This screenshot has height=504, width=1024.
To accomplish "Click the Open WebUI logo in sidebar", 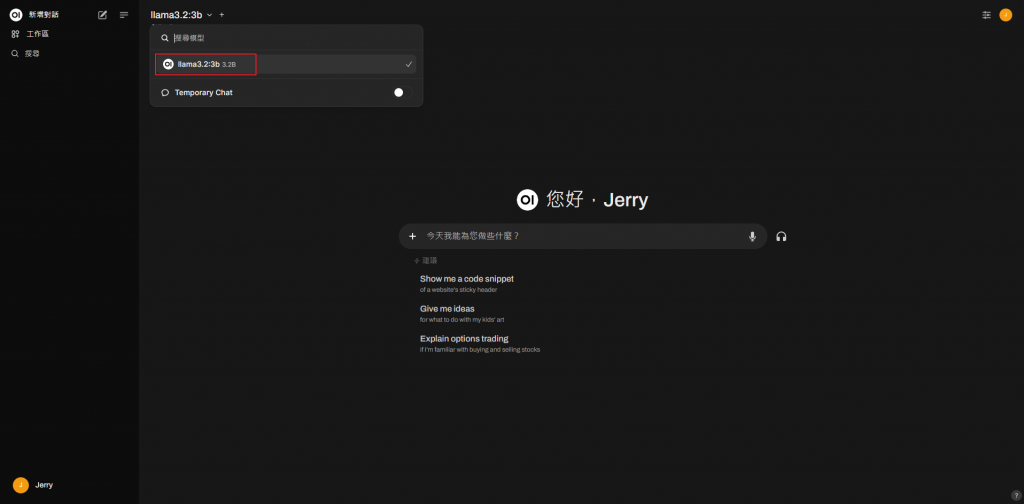I will tap(16, 14).
